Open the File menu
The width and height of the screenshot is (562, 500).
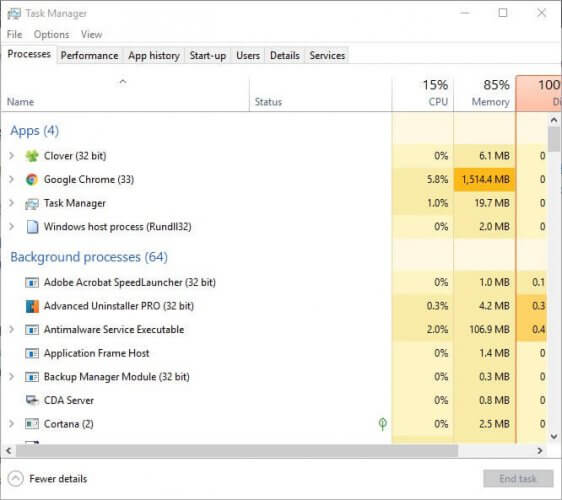click(14, 35)
